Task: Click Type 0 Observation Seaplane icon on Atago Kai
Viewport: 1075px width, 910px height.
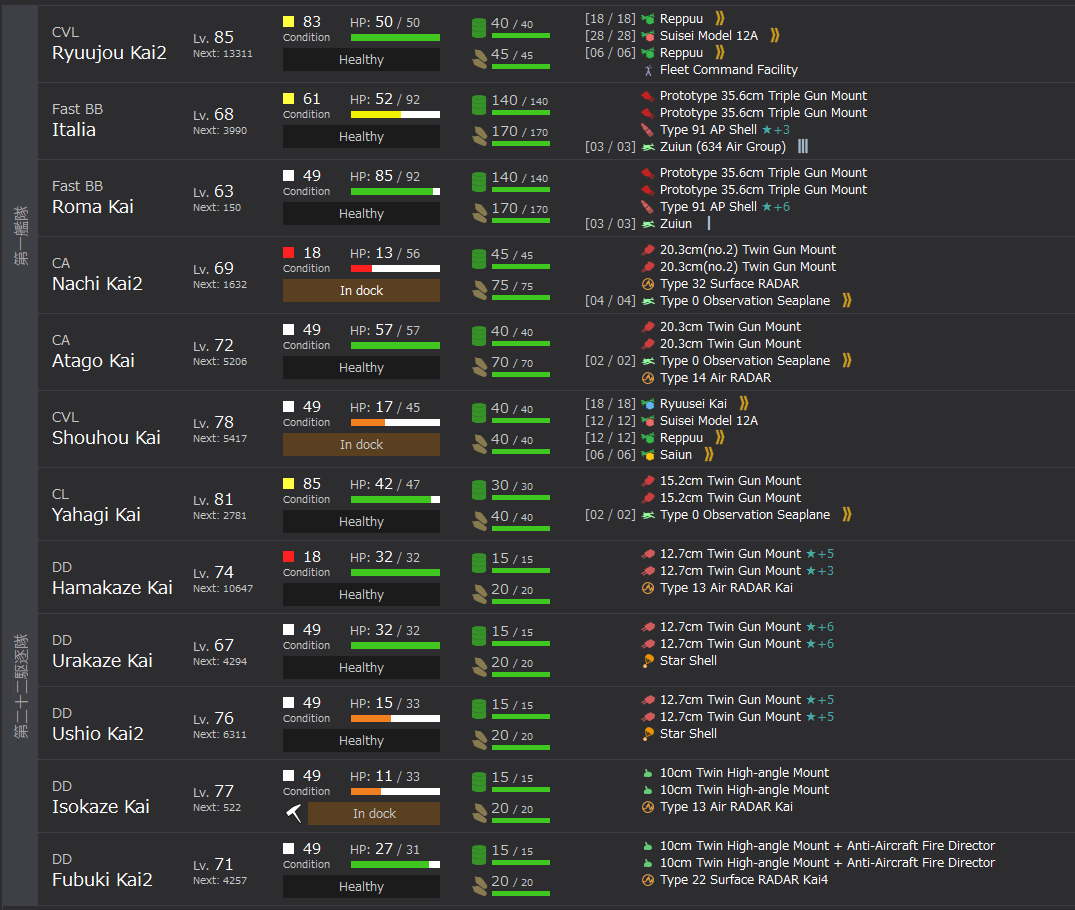Action: (648, 361)
